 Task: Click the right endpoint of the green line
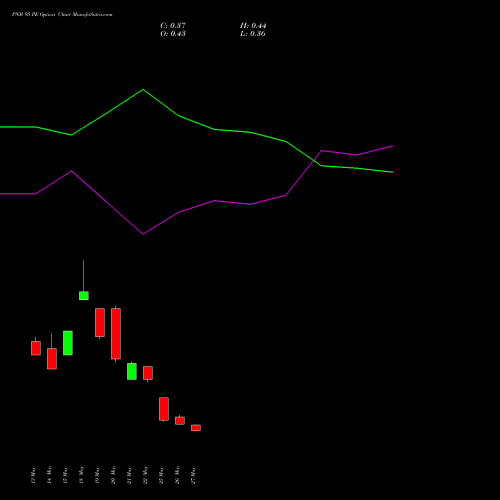coord(393,172)
